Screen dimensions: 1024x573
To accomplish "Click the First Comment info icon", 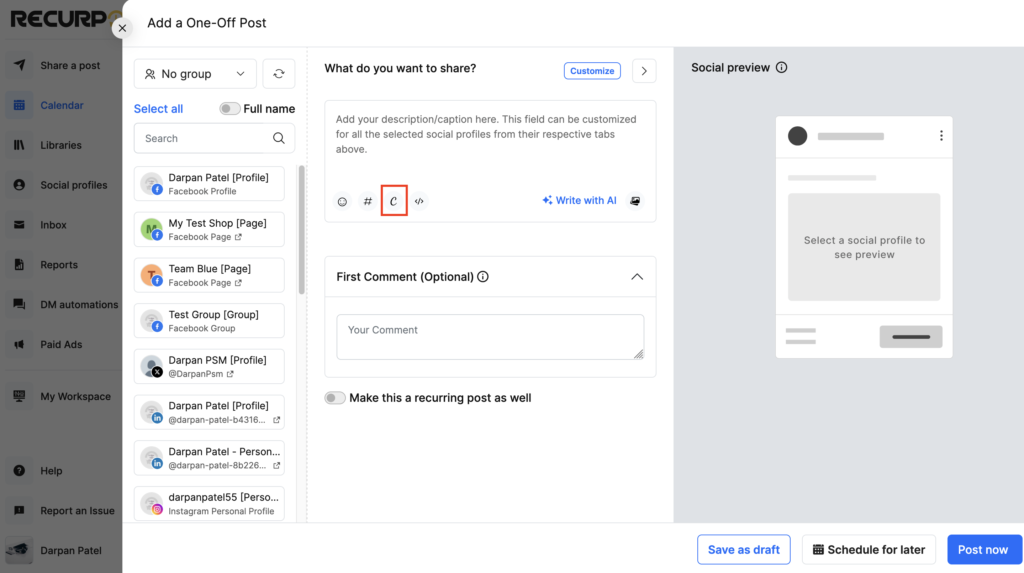I will [x=483, y=276].
